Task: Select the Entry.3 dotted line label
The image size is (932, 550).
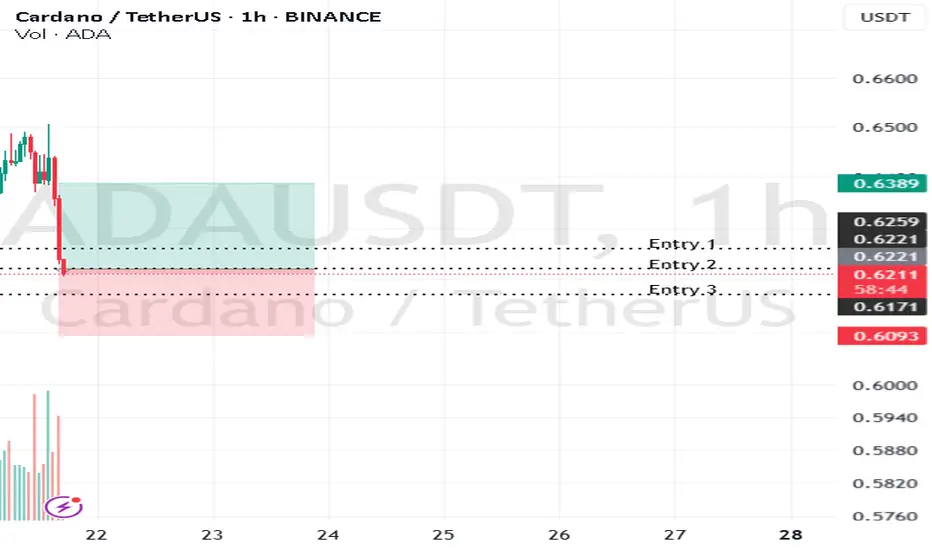Action: click(x=682, y=290)
